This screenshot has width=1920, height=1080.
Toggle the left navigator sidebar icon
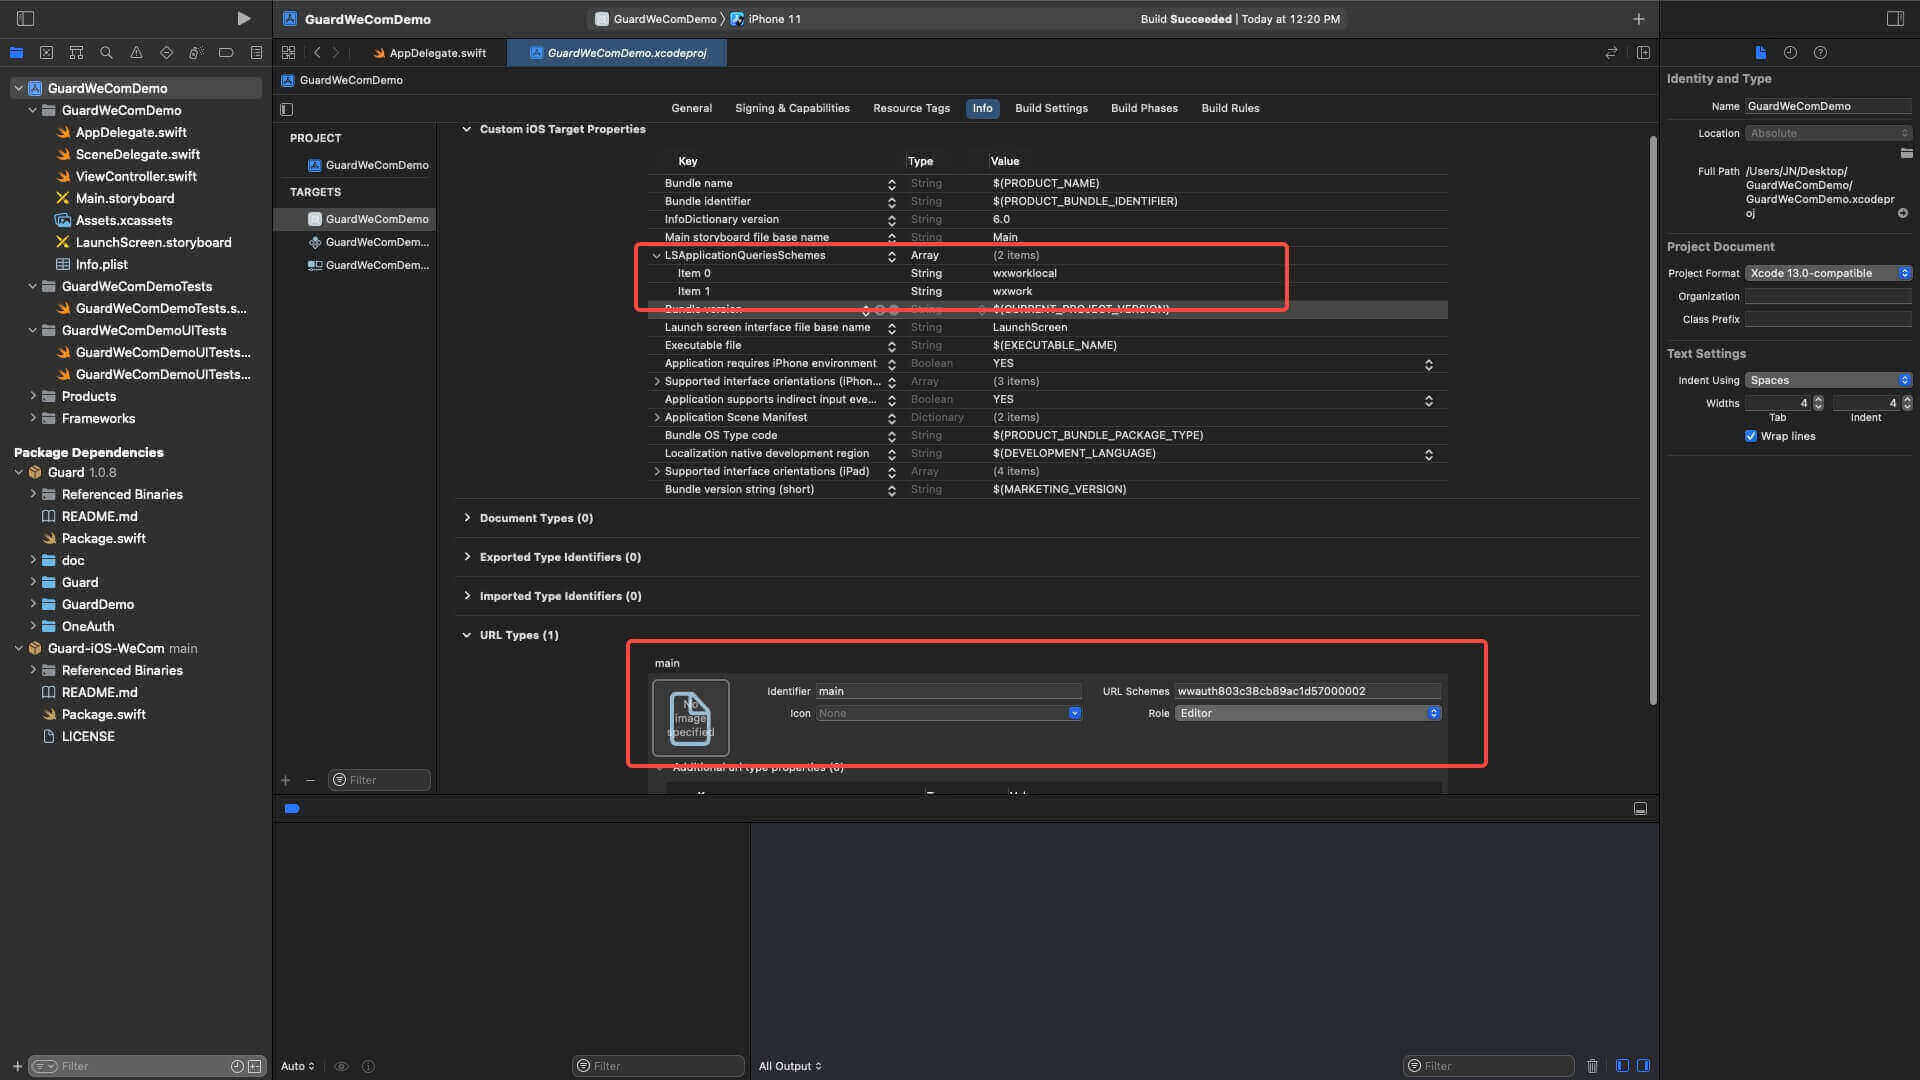26,18
